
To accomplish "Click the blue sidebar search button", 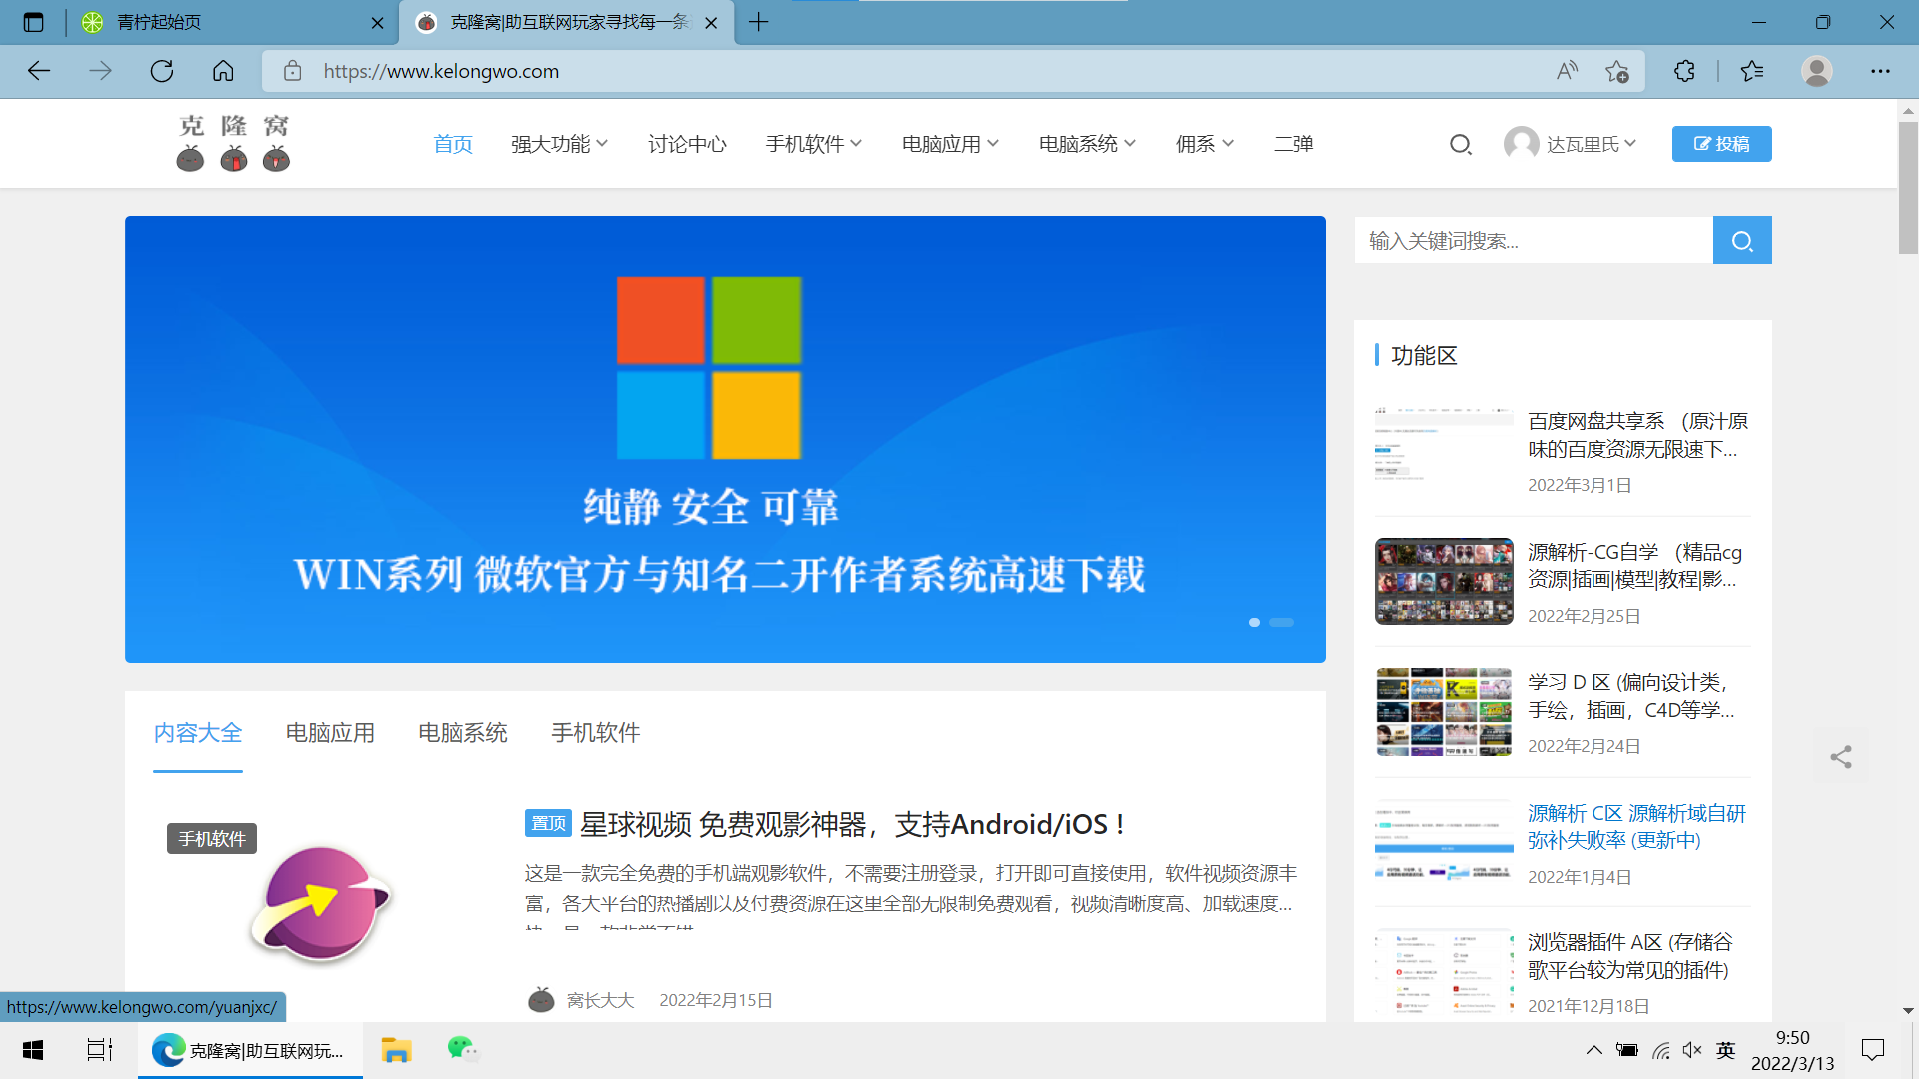I will click(1742, 240).
